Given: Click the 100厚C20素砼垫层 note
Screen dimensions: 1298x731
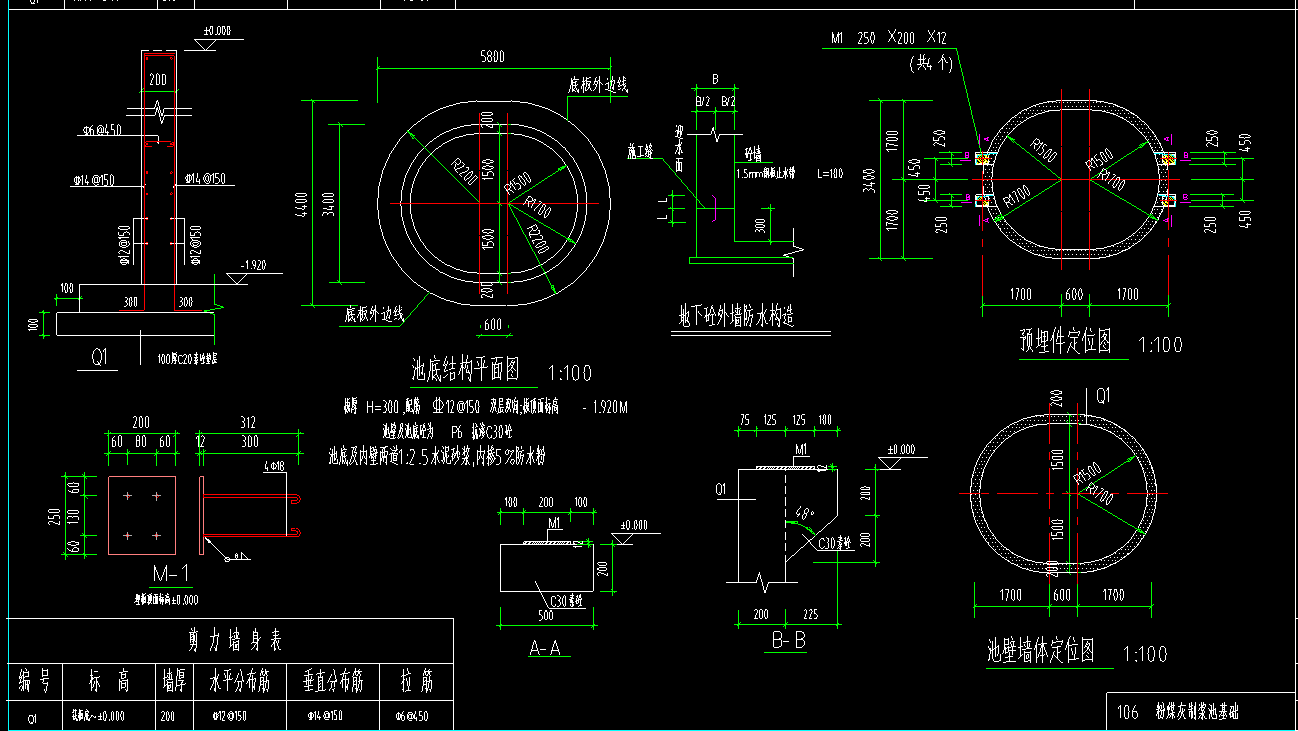Looking at the screenshot, I should 188,357.
